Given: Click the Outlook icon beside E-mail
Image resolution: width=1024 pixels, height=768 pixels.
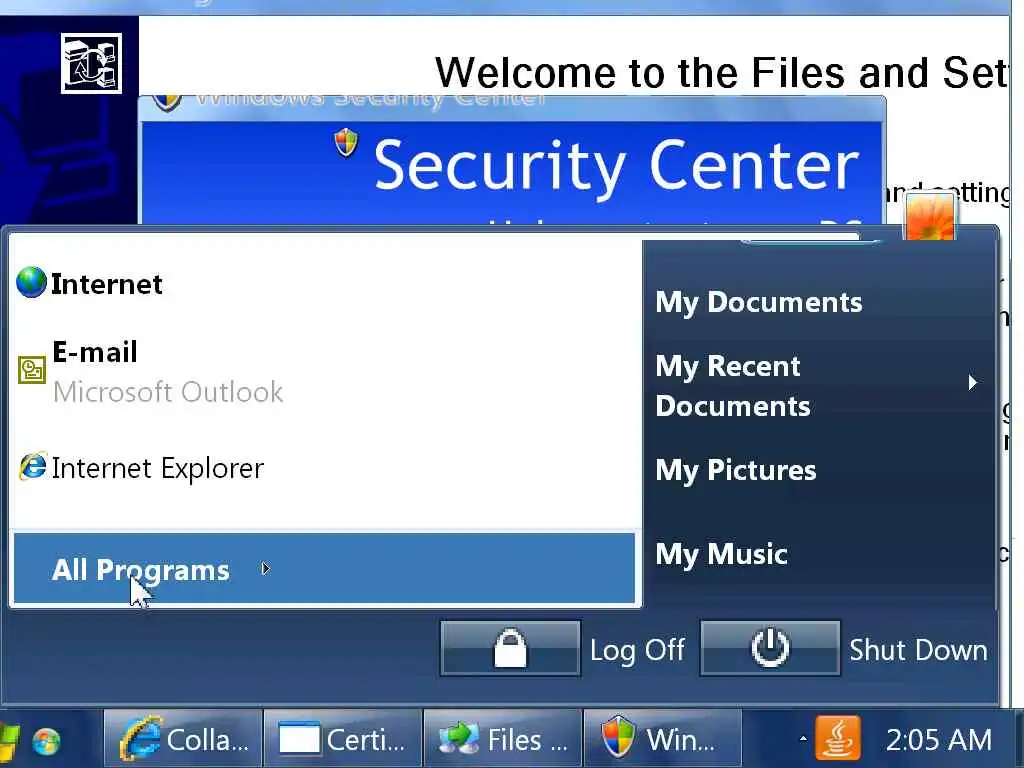Looking at the screenshot, I should point(31,370).
